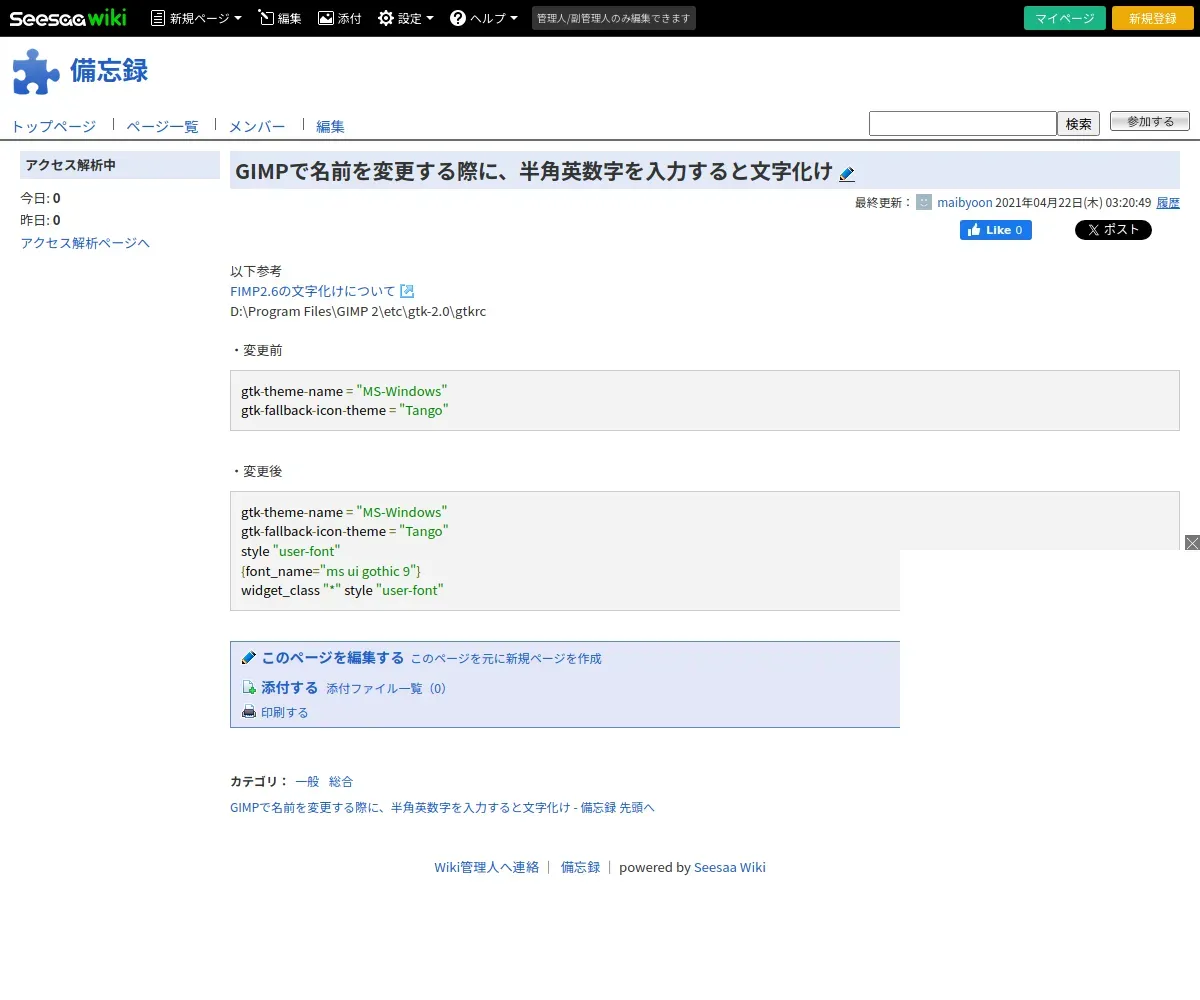Open the ページ一覧 tab
This screenshot has width=1200, height=1000.
point(162,126)
